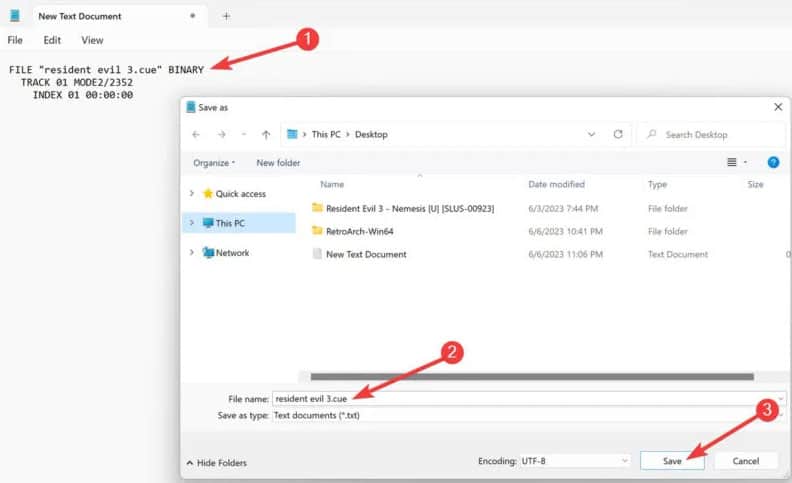Screen dimensions: 792x483
Task: Change the view layout icon
Action: tap(731, 162)
